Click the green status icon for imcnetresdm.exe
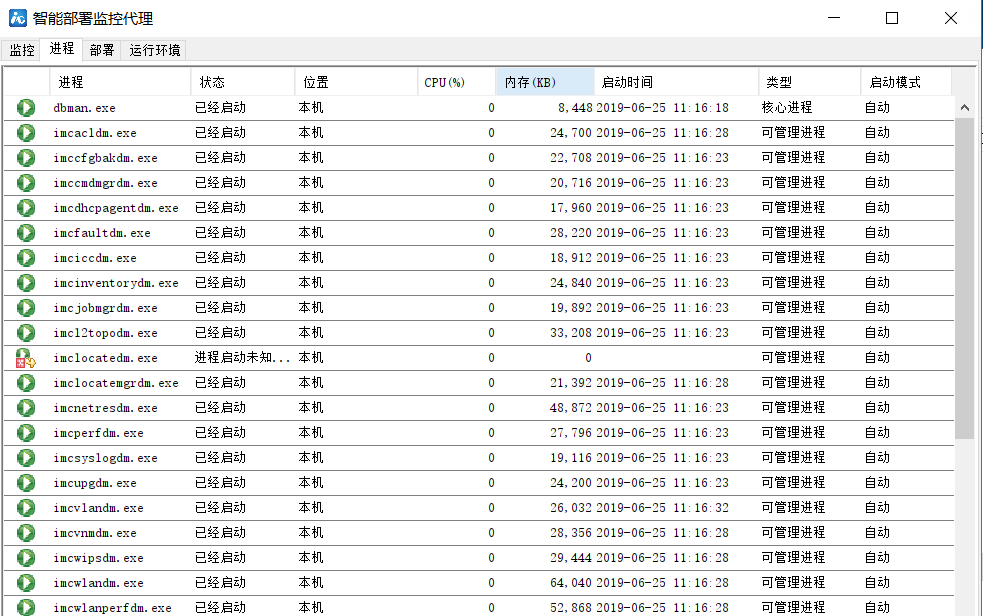The width and height of the screenshot is (983, 616). coord(26,408)
